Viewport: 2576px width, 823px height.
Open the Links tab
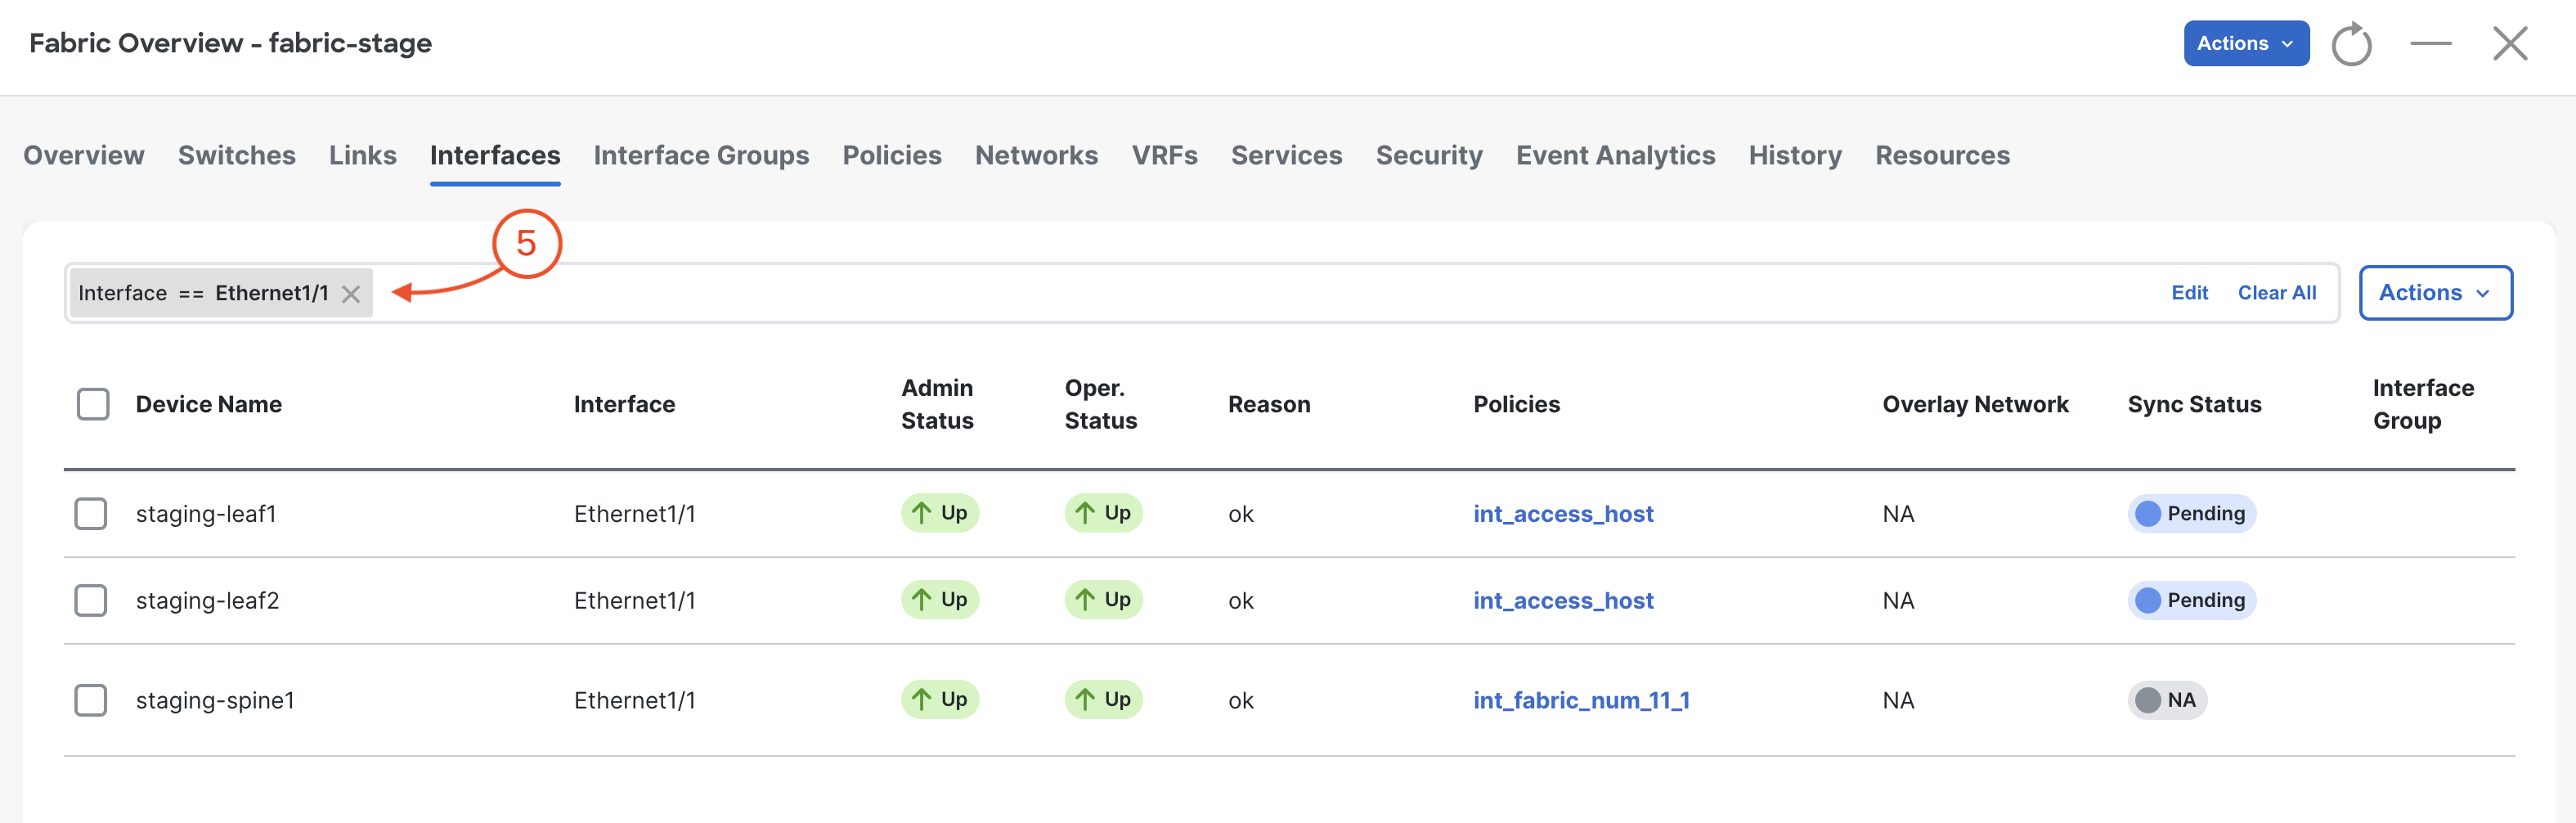pos(363,155)
